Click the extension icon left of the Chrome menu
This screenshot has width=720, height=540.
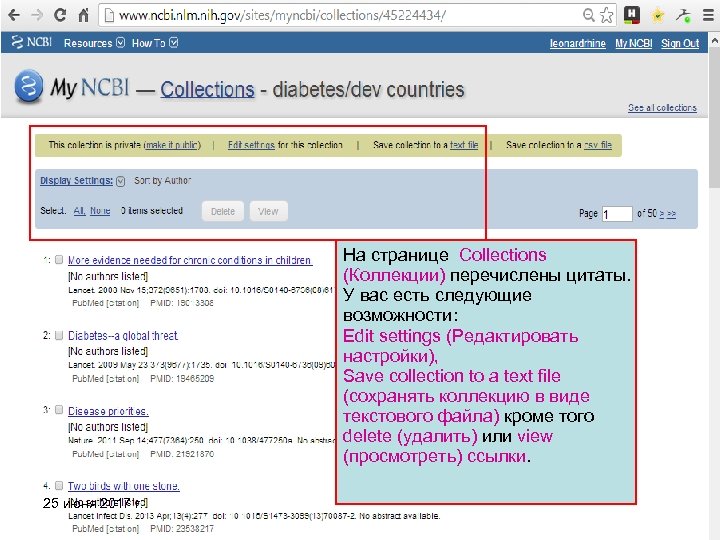coord(683,16)
